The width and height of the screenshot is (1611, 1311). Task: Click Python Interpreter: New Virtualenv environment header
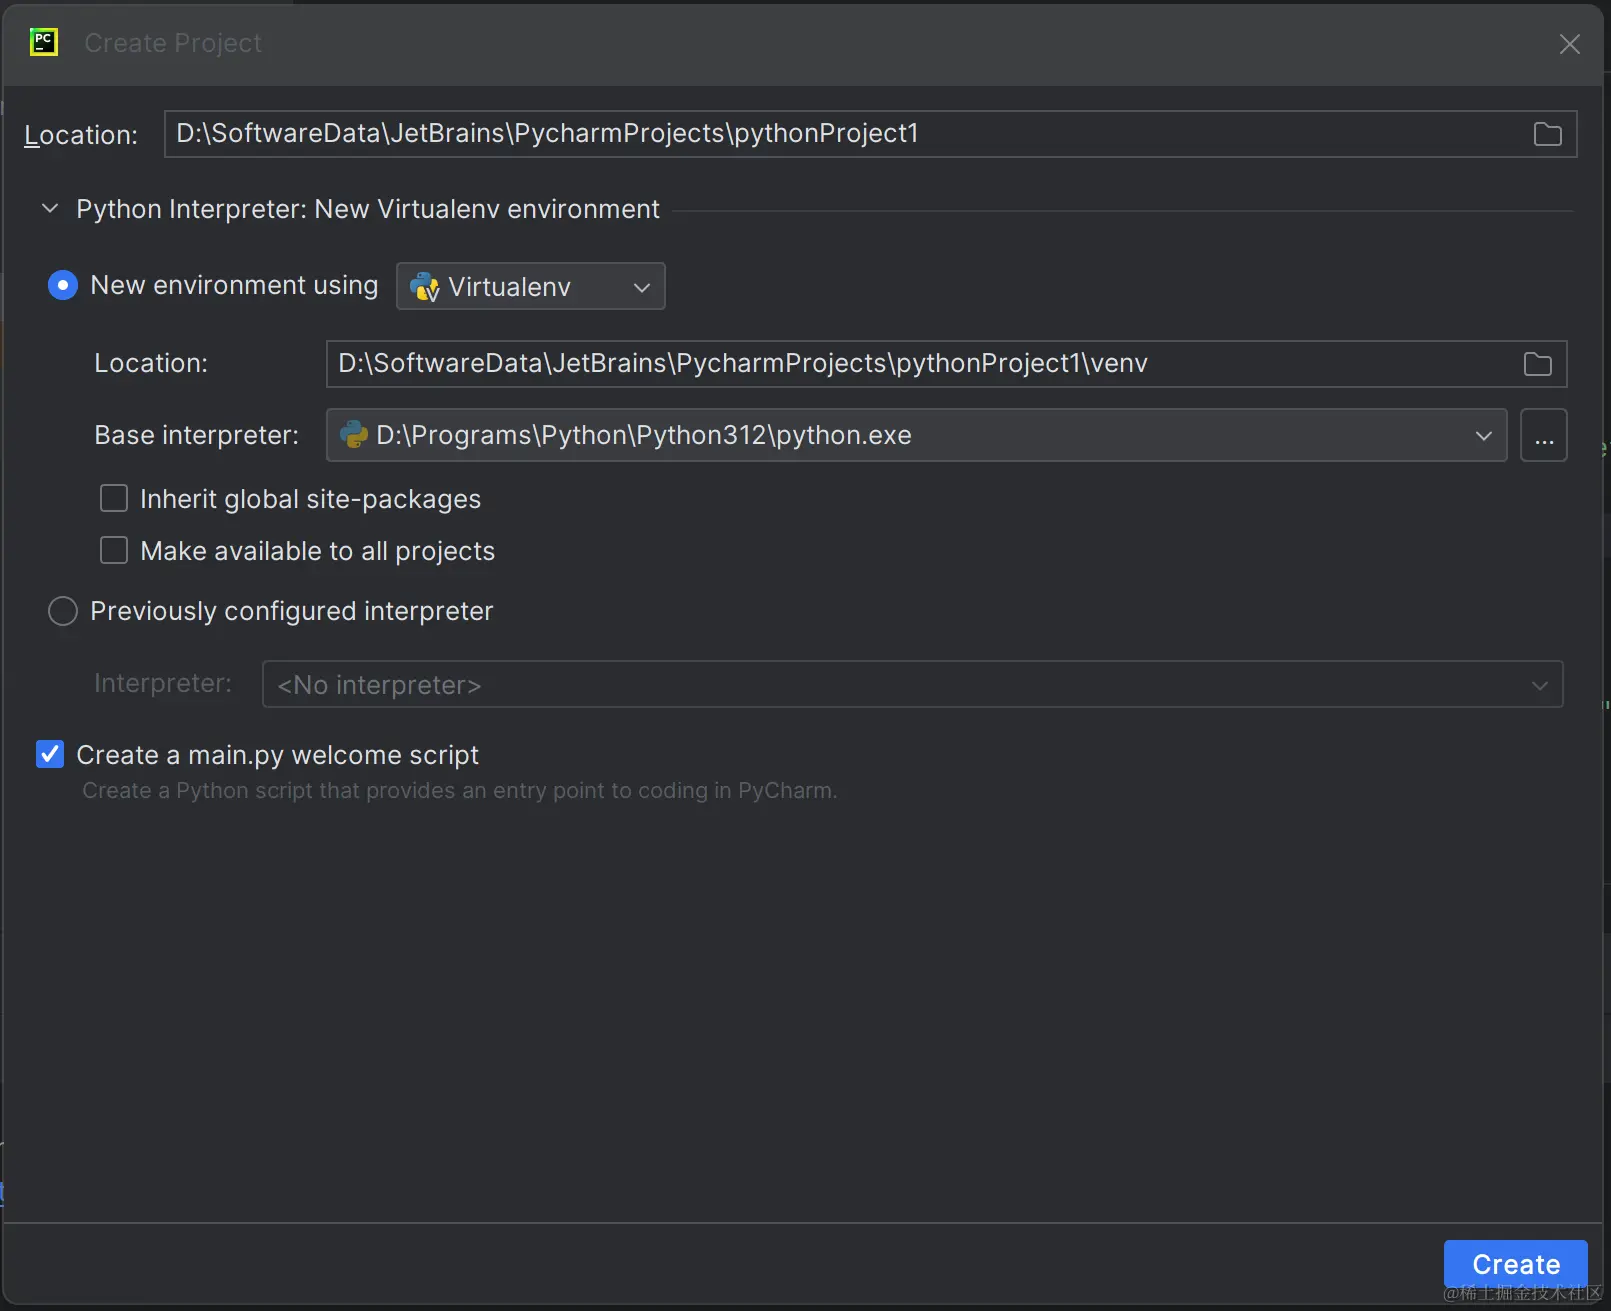click(x=368, y=209)
